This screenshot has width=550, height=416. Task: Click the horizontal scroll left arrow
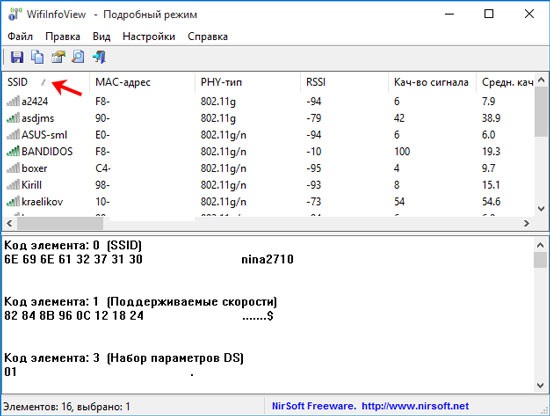tap(9, 223)
